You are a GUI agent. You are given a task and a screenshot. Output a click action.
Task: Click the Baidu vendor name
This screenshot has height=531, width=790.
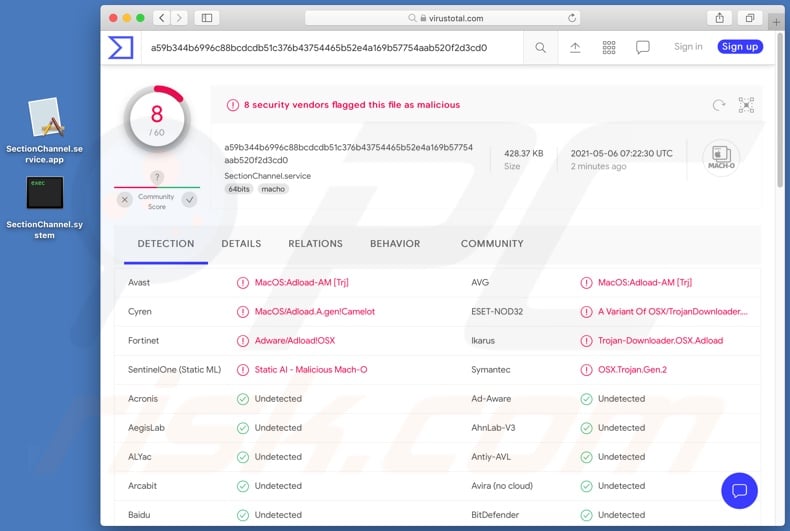[x=139, y=515]
